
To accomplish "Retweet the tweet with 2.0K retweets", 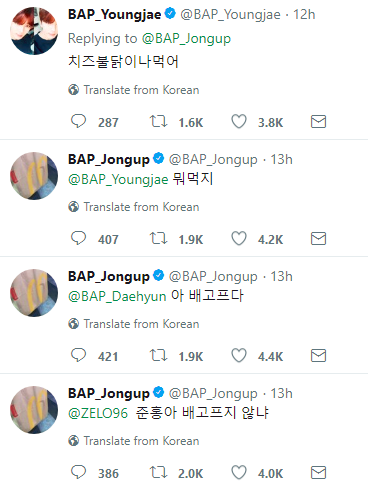I will [x=158, y=472].
